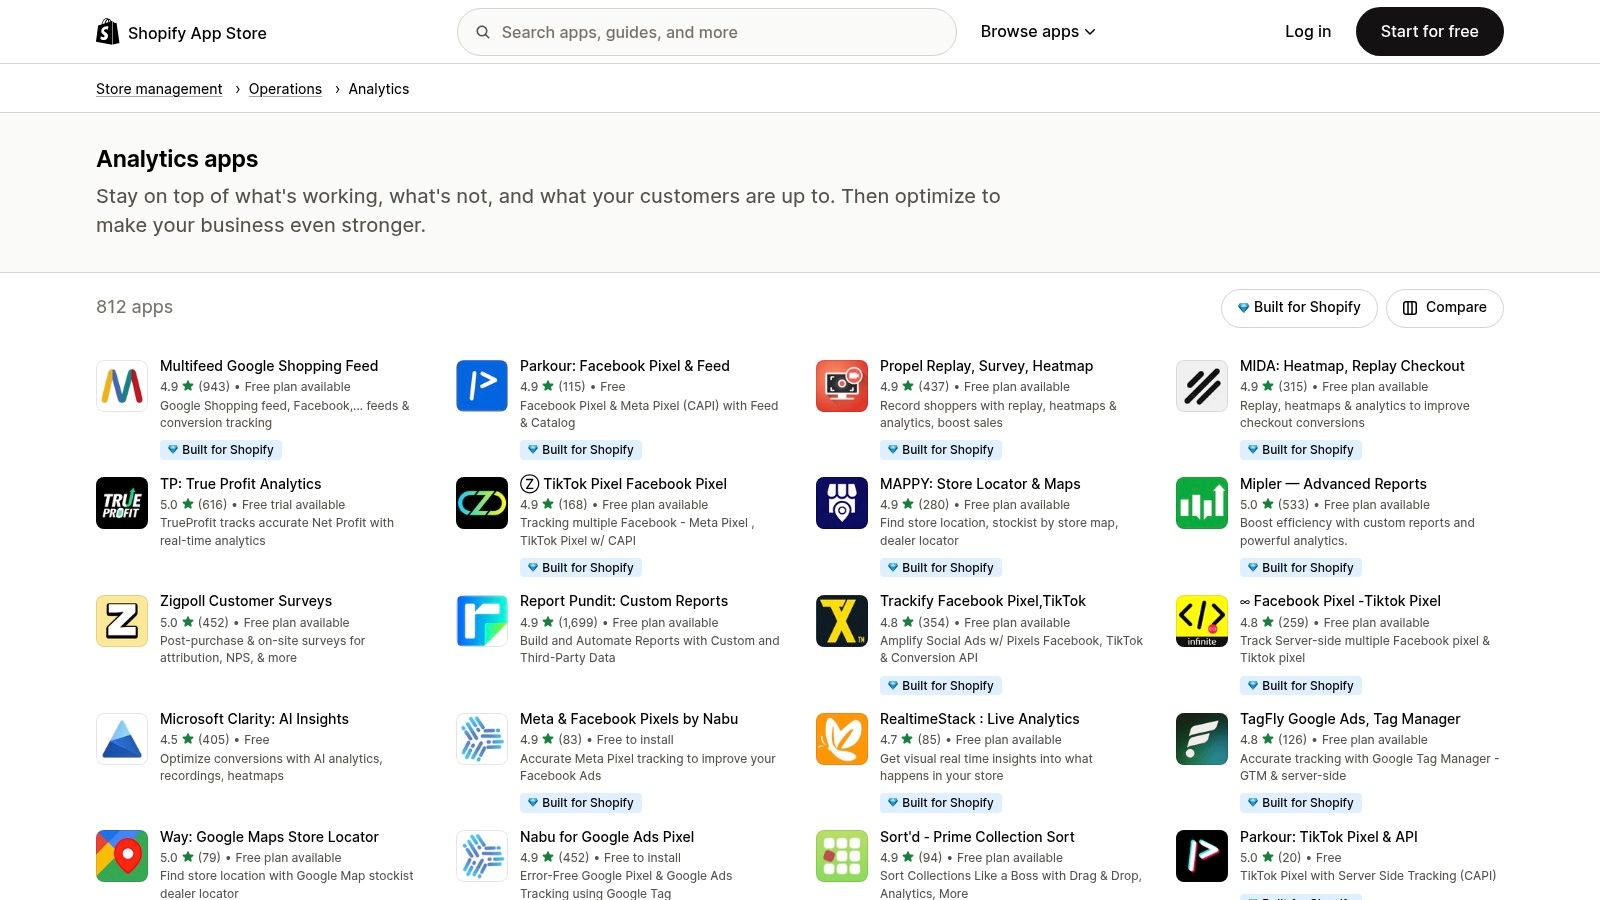Select the Multifeed Google Shopping Feed app icon
This screenshot has height=900, width=1600.
pyautogui.click(x=121, y=385)
